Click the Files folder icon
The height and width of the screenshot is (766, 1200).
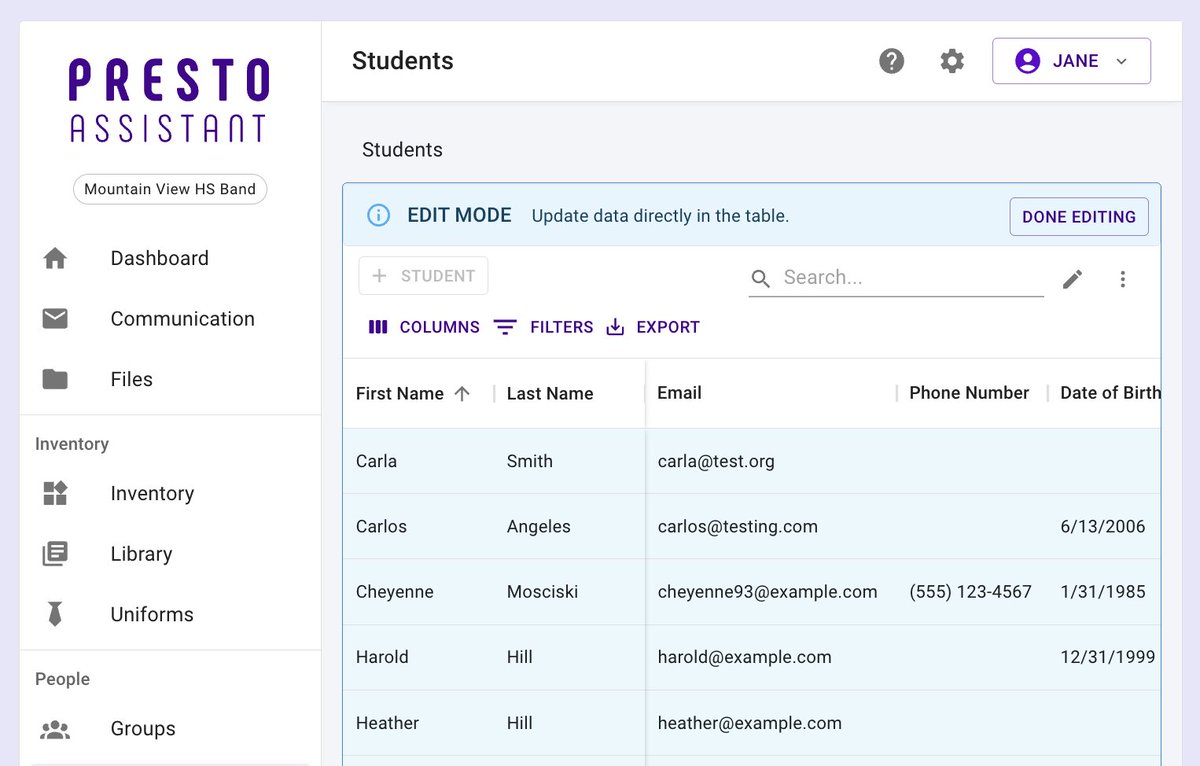(x=55, y=379)
